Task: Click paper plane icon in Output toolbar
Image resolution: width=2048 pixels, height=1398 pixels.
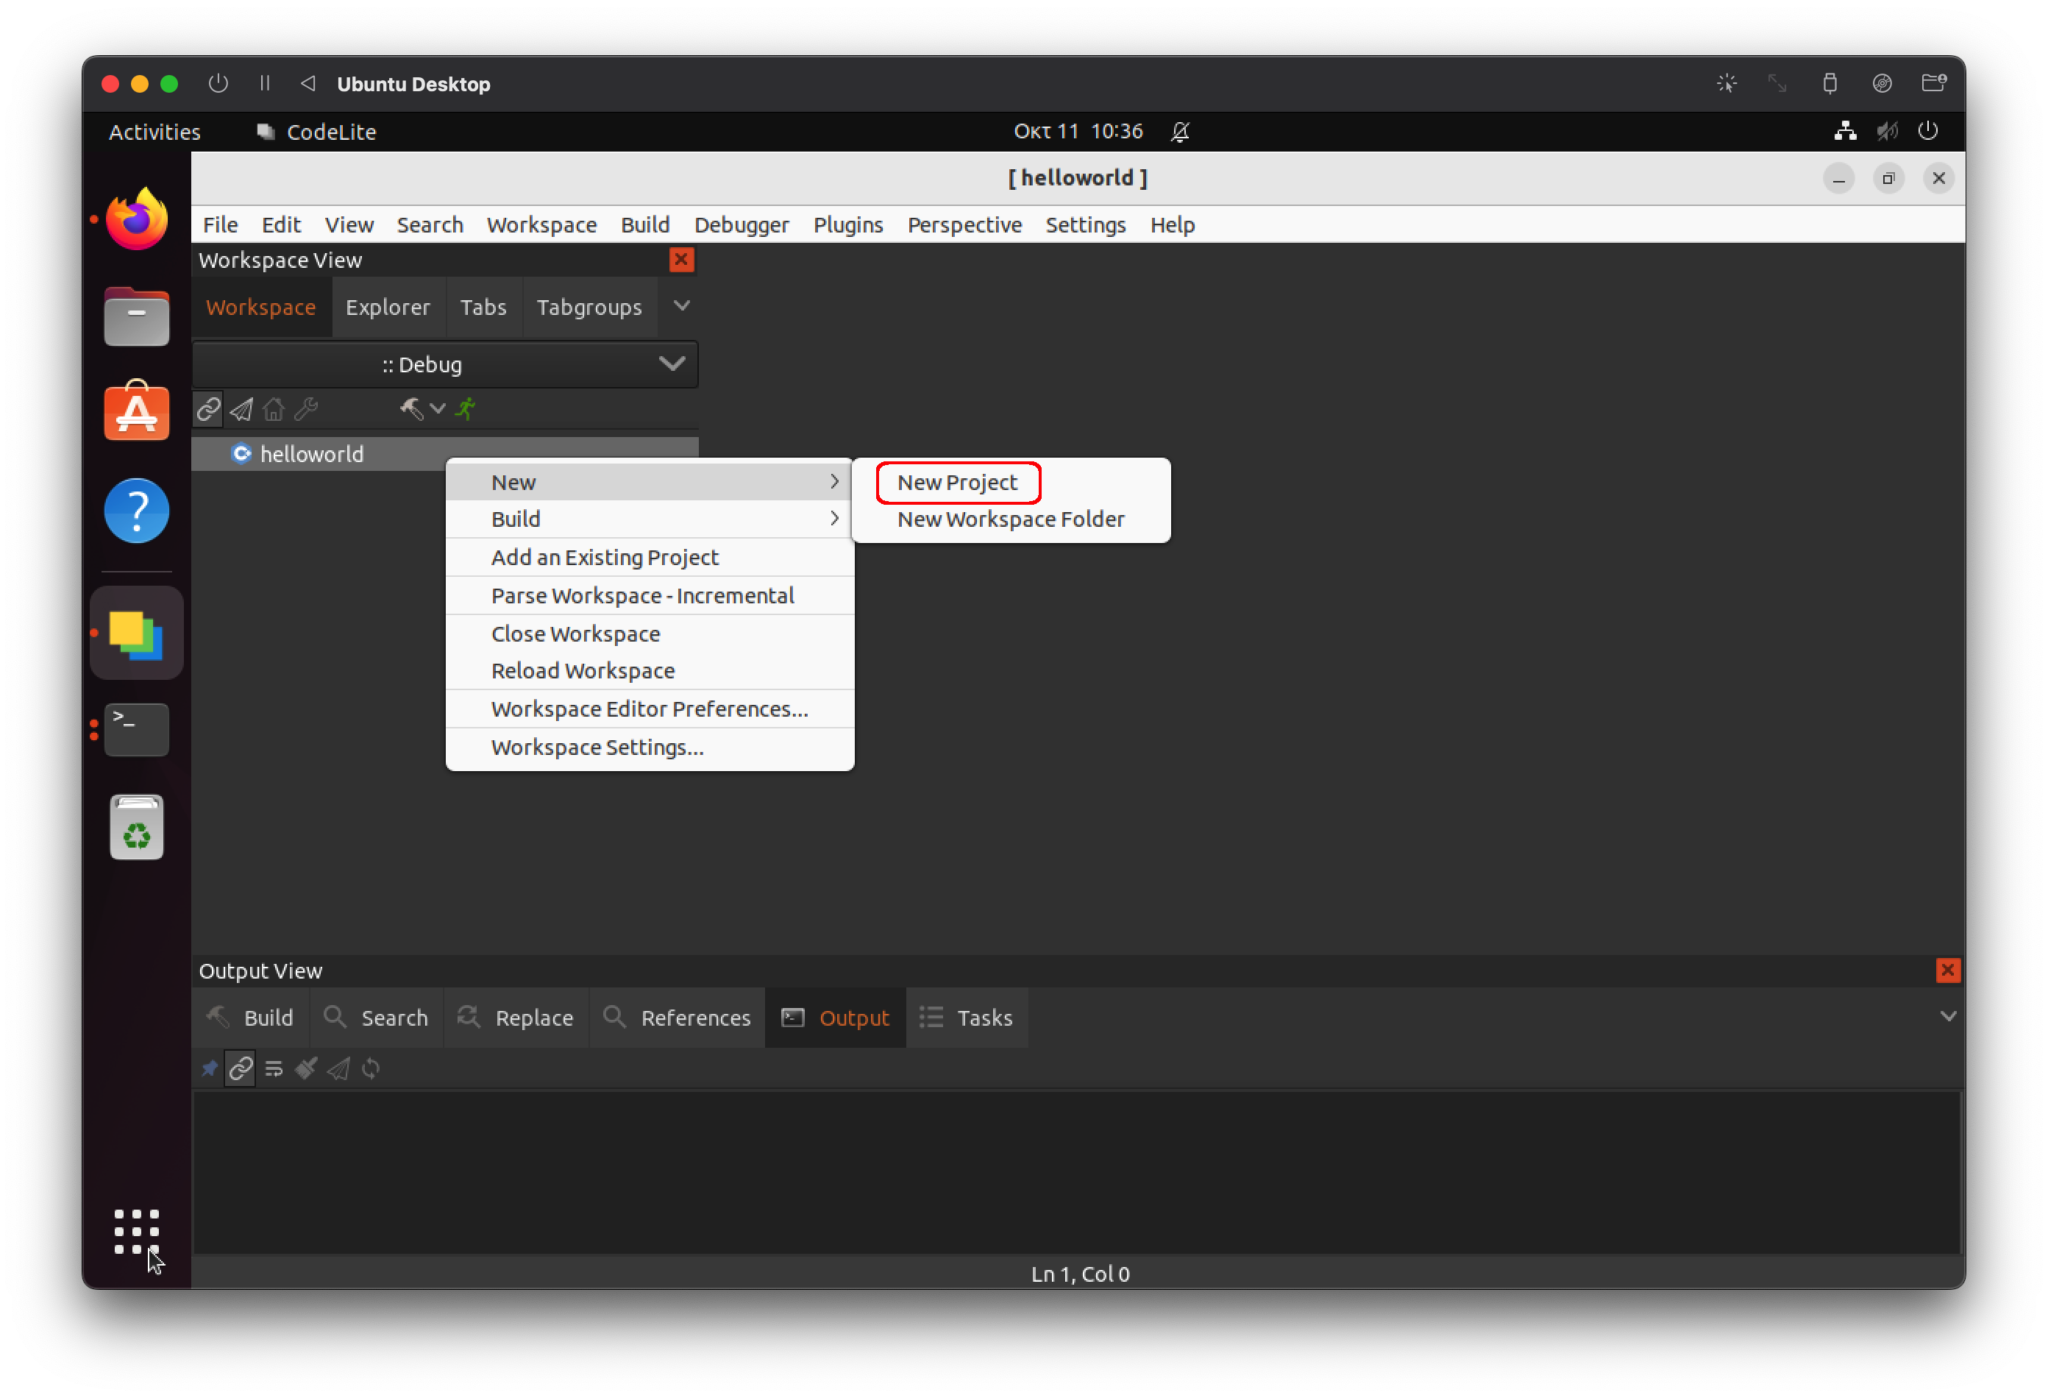Action: coord(338,1068)
